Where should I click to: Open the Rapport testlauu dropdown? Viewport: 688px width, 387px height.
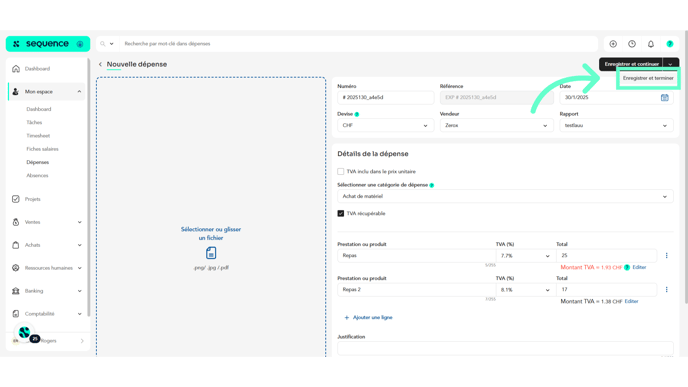pos(616,125)
